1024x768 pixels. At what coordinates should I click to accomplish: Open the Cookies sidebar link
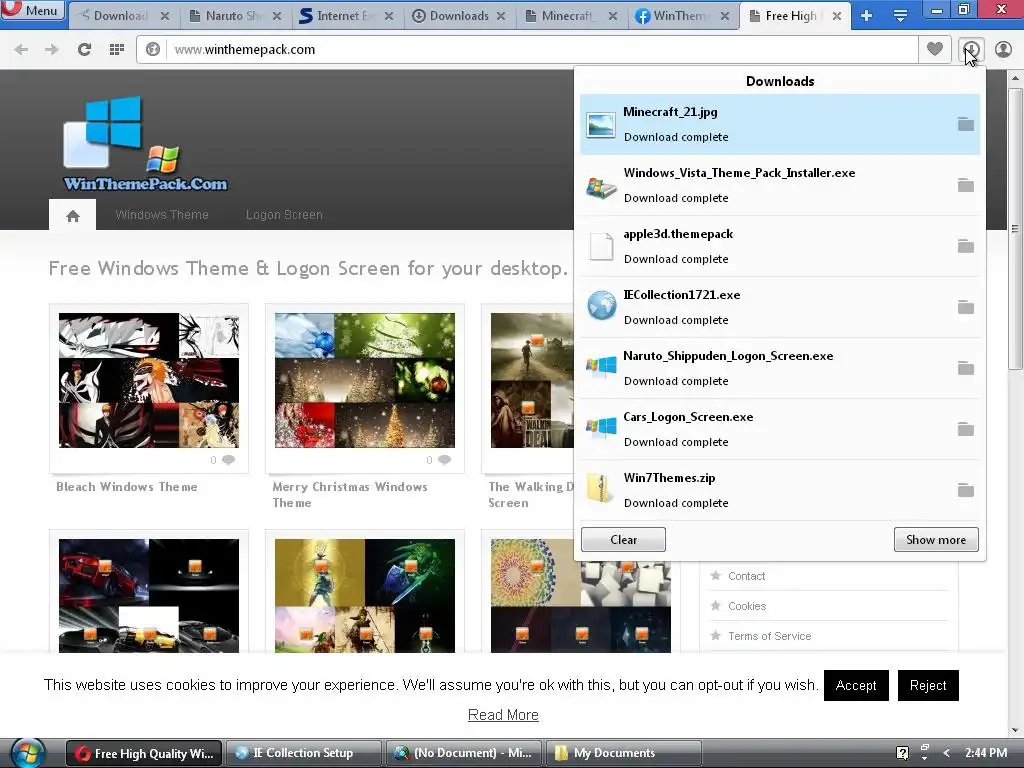coord(747,606)
